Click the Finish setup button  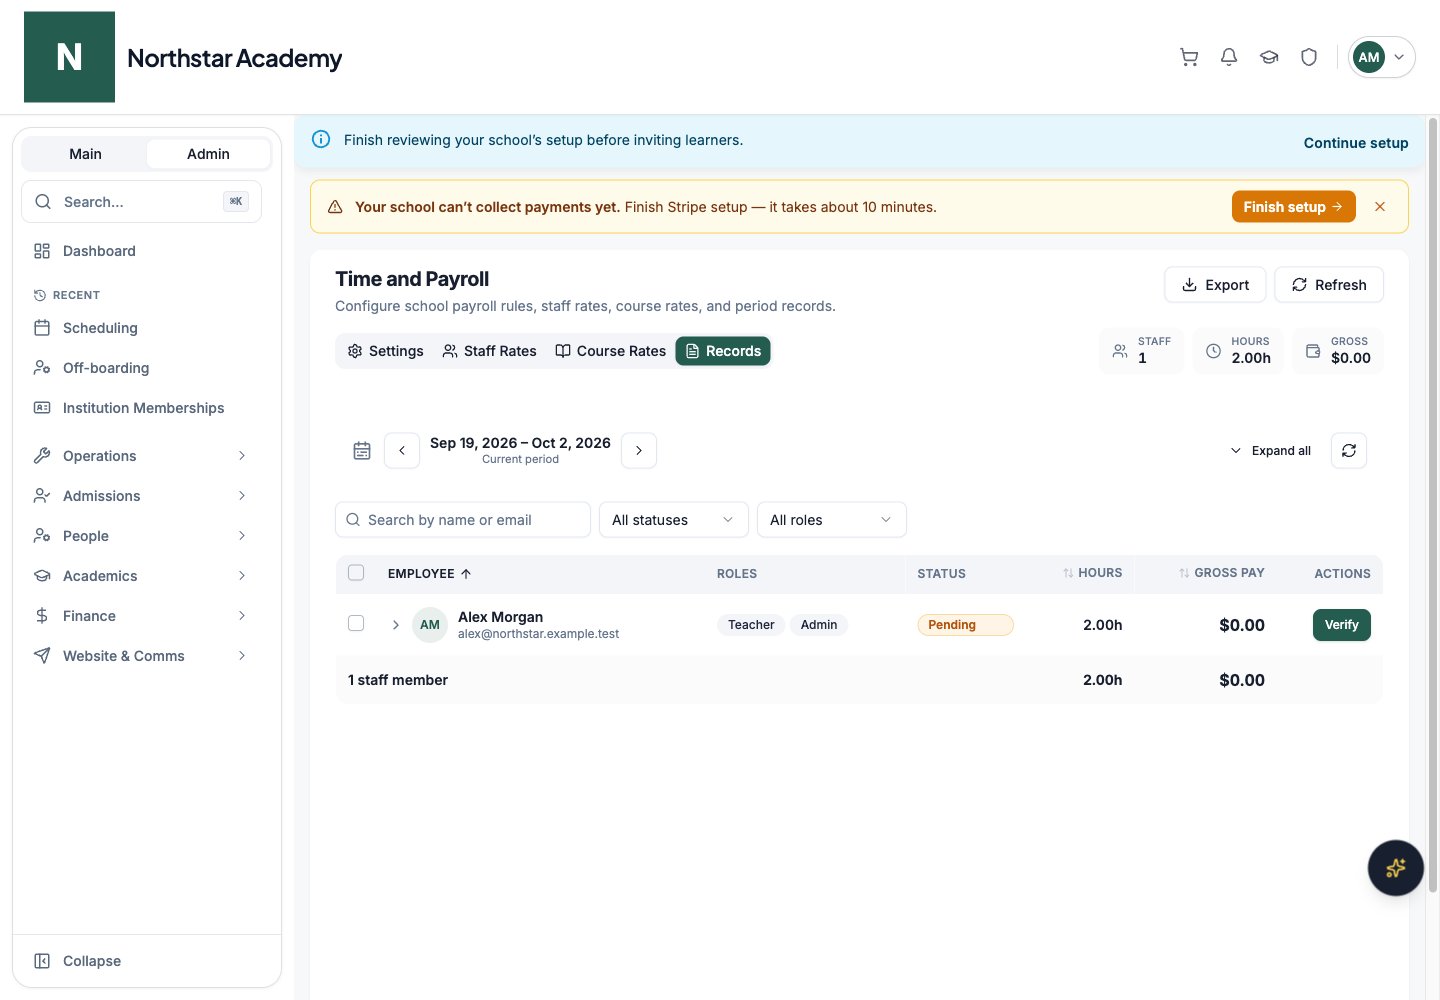[x=1293, y=207]
